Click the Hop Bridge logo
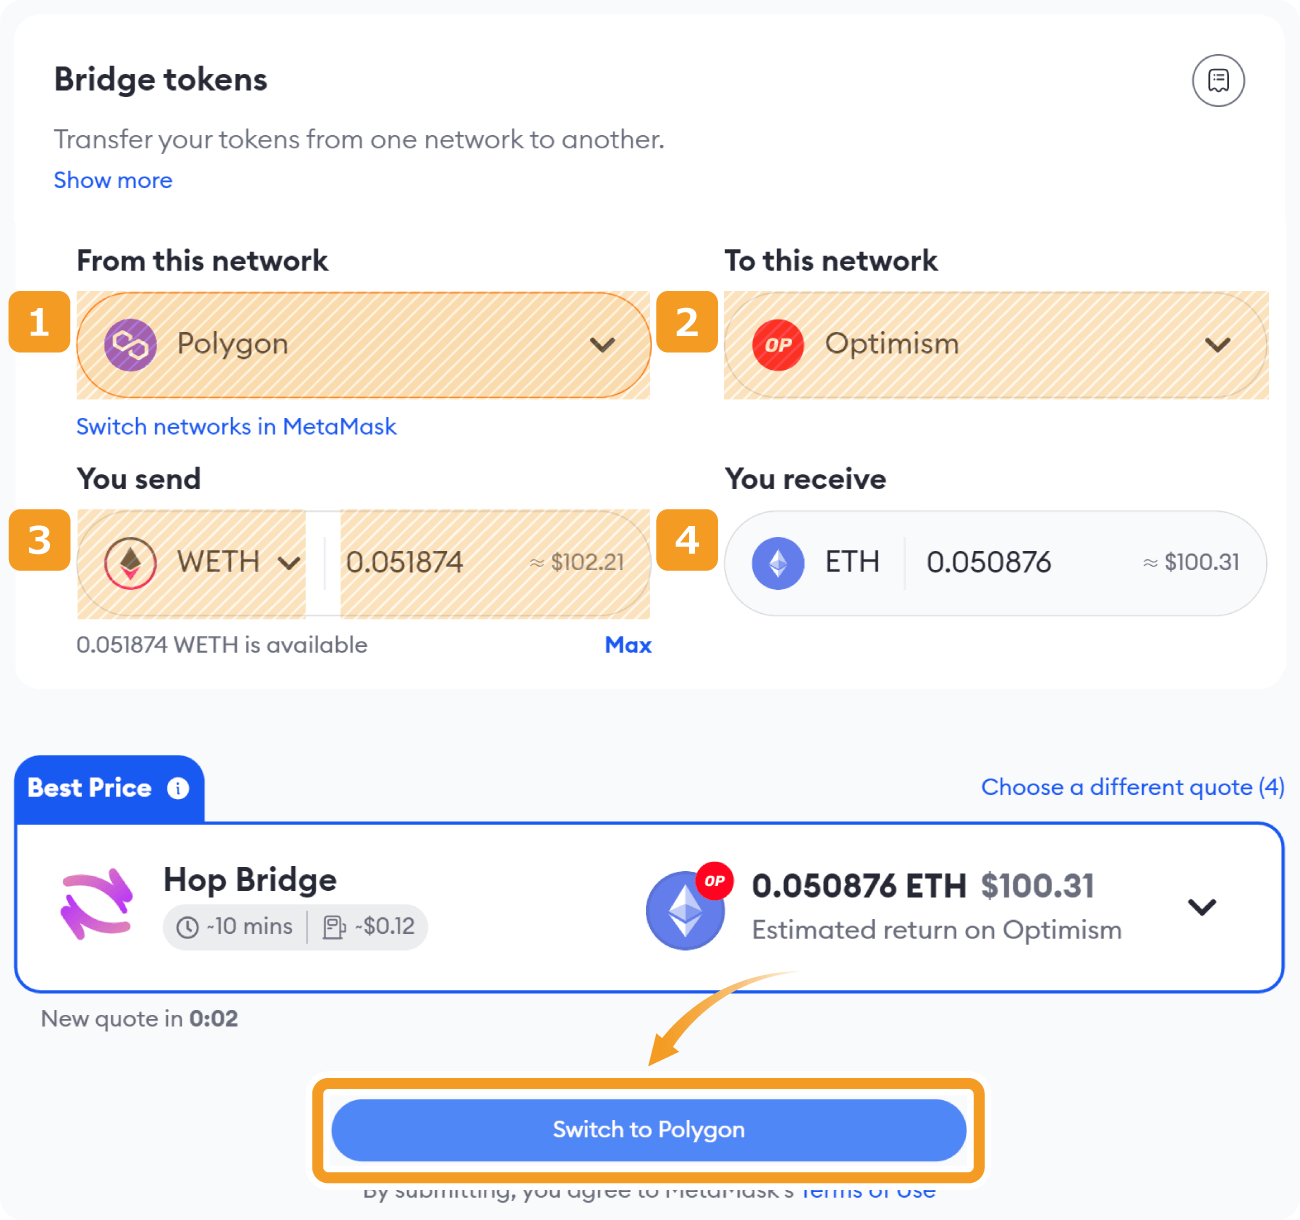This screenshot has width=1300, height=1220. (x=96, y=903)
